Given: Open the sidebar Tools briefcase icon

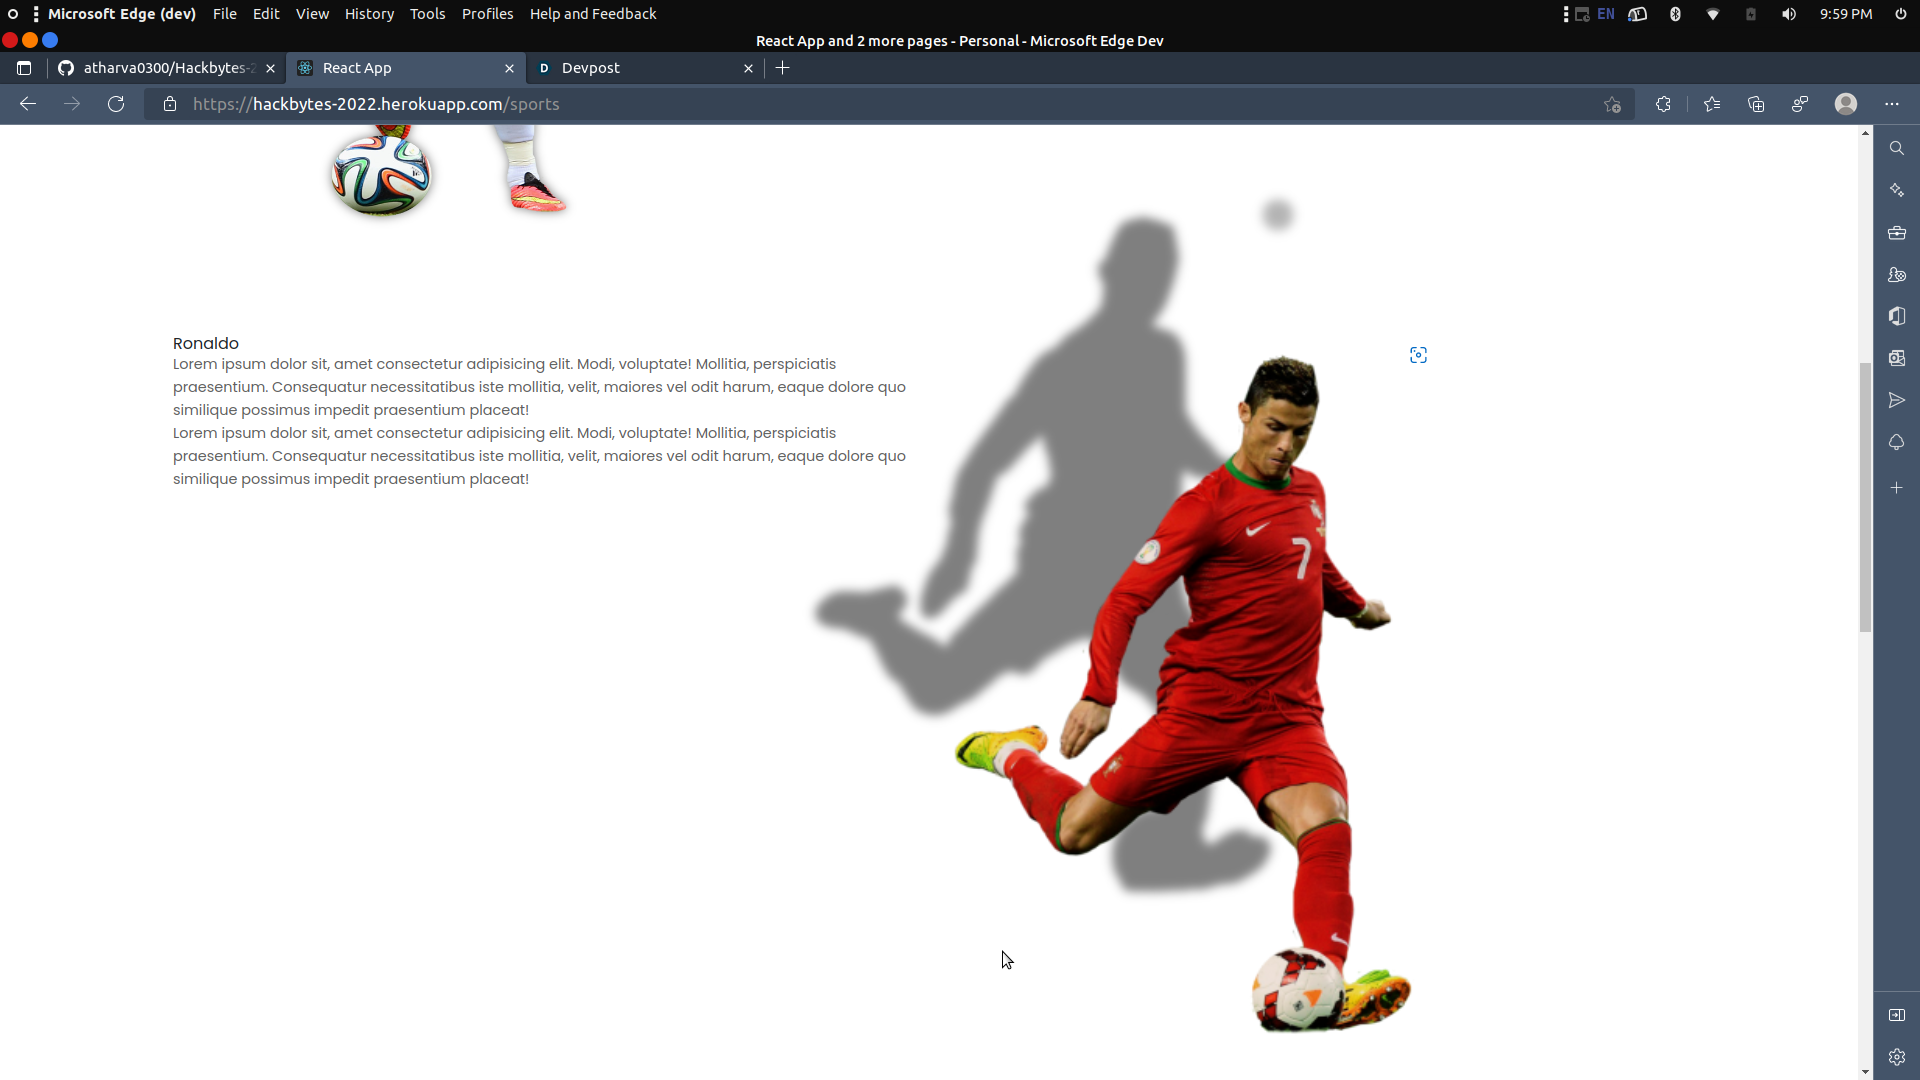Looking at the screenshot, I should coord(1896,233).
